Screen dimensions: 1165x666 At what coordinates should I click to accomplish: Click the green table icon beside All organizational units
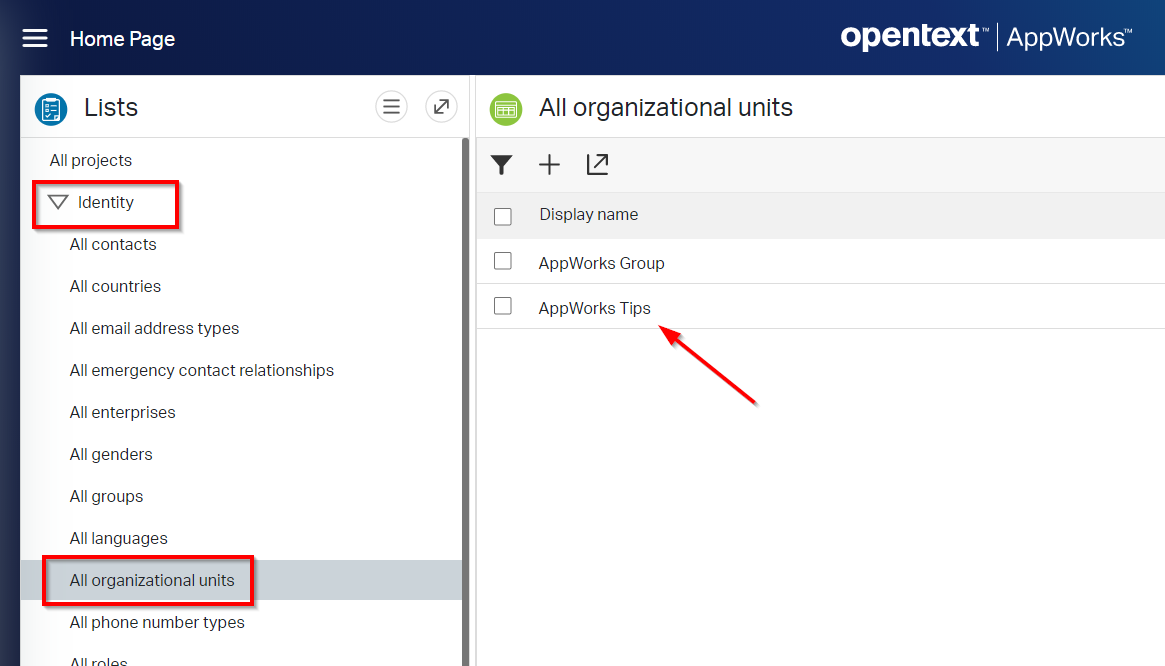point(506,109)
